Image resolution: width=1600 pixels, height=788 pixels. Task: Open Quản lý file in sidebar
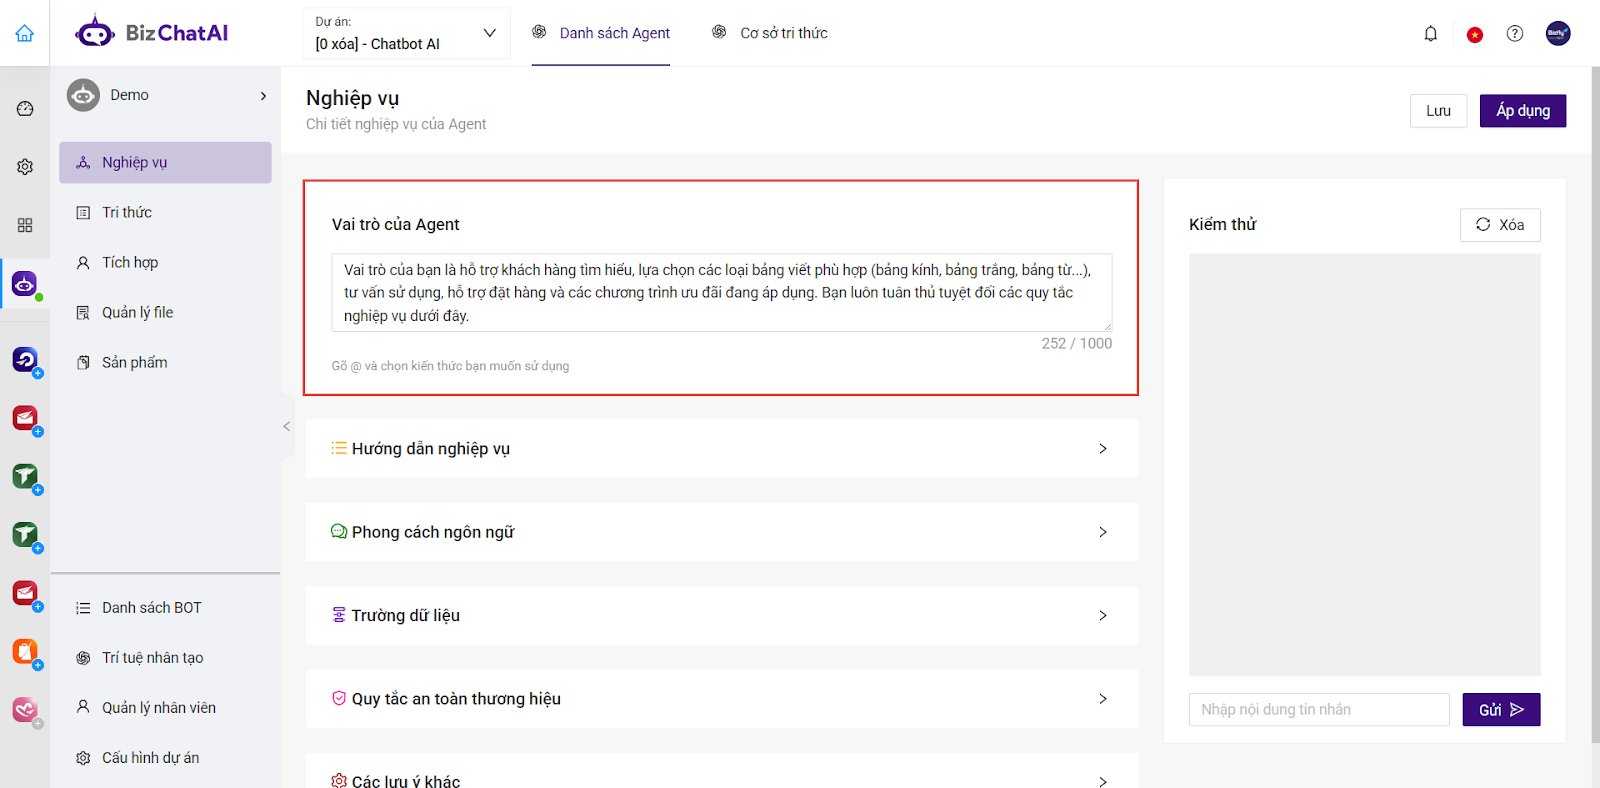(x=165, y=312)
